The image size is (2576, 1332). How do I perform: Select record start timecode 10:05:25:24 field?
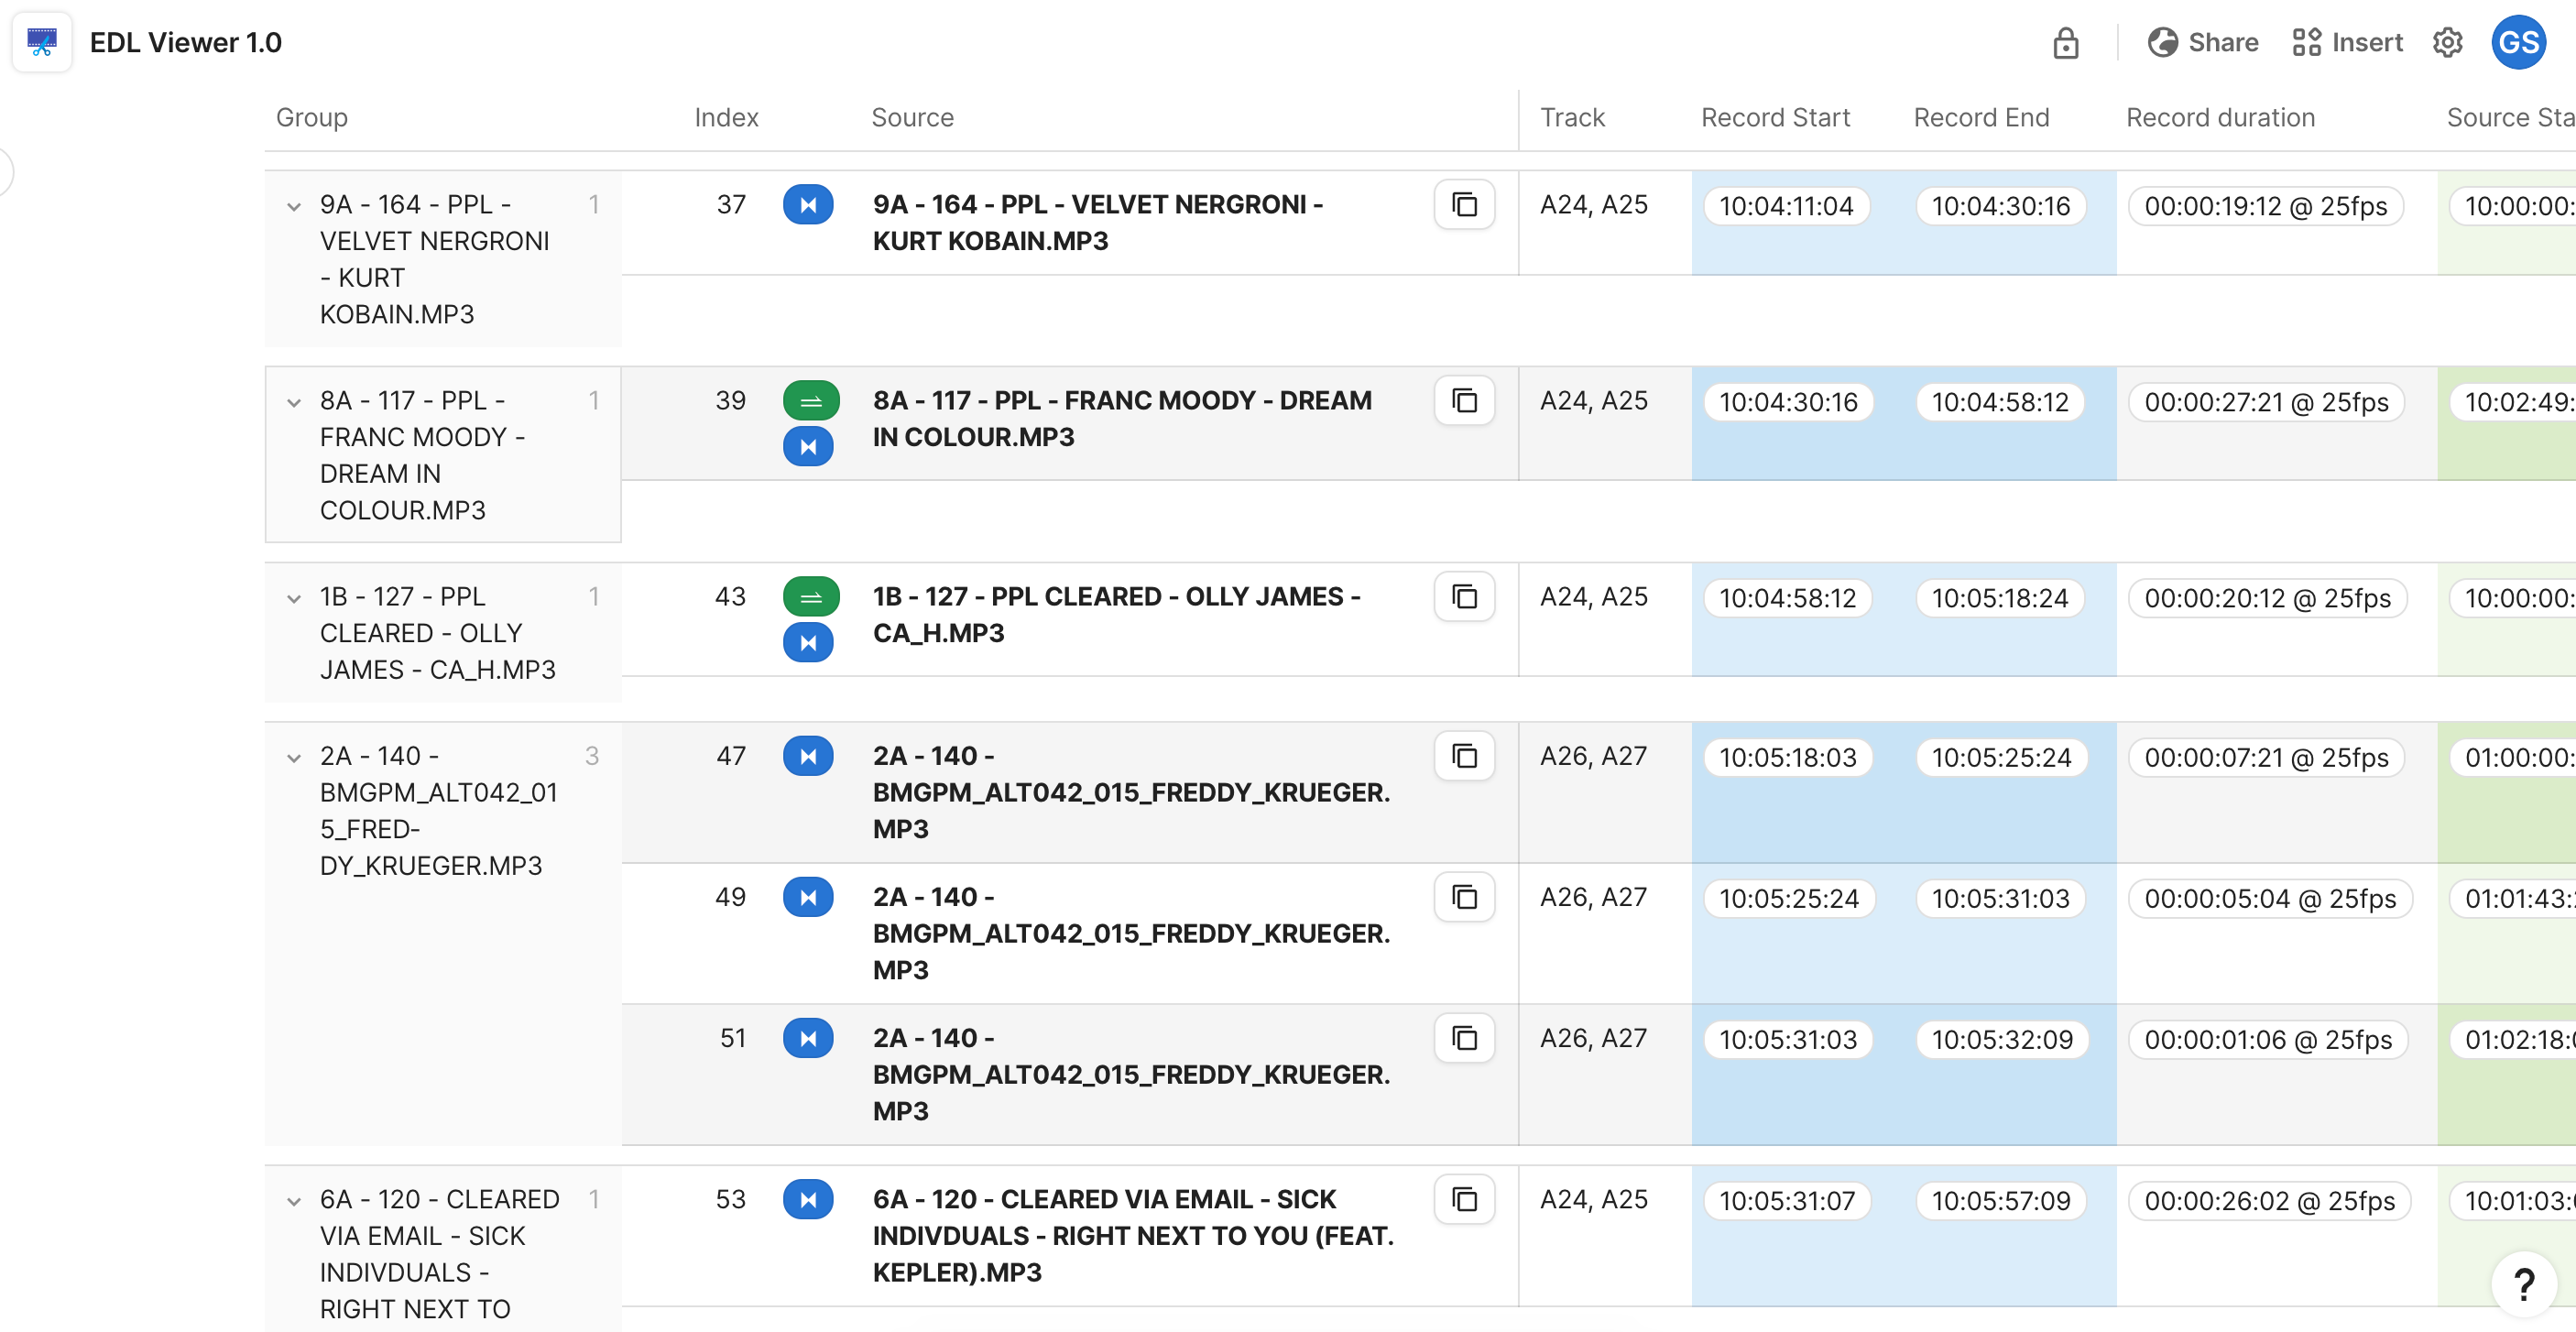click(x=1788, y=899)
